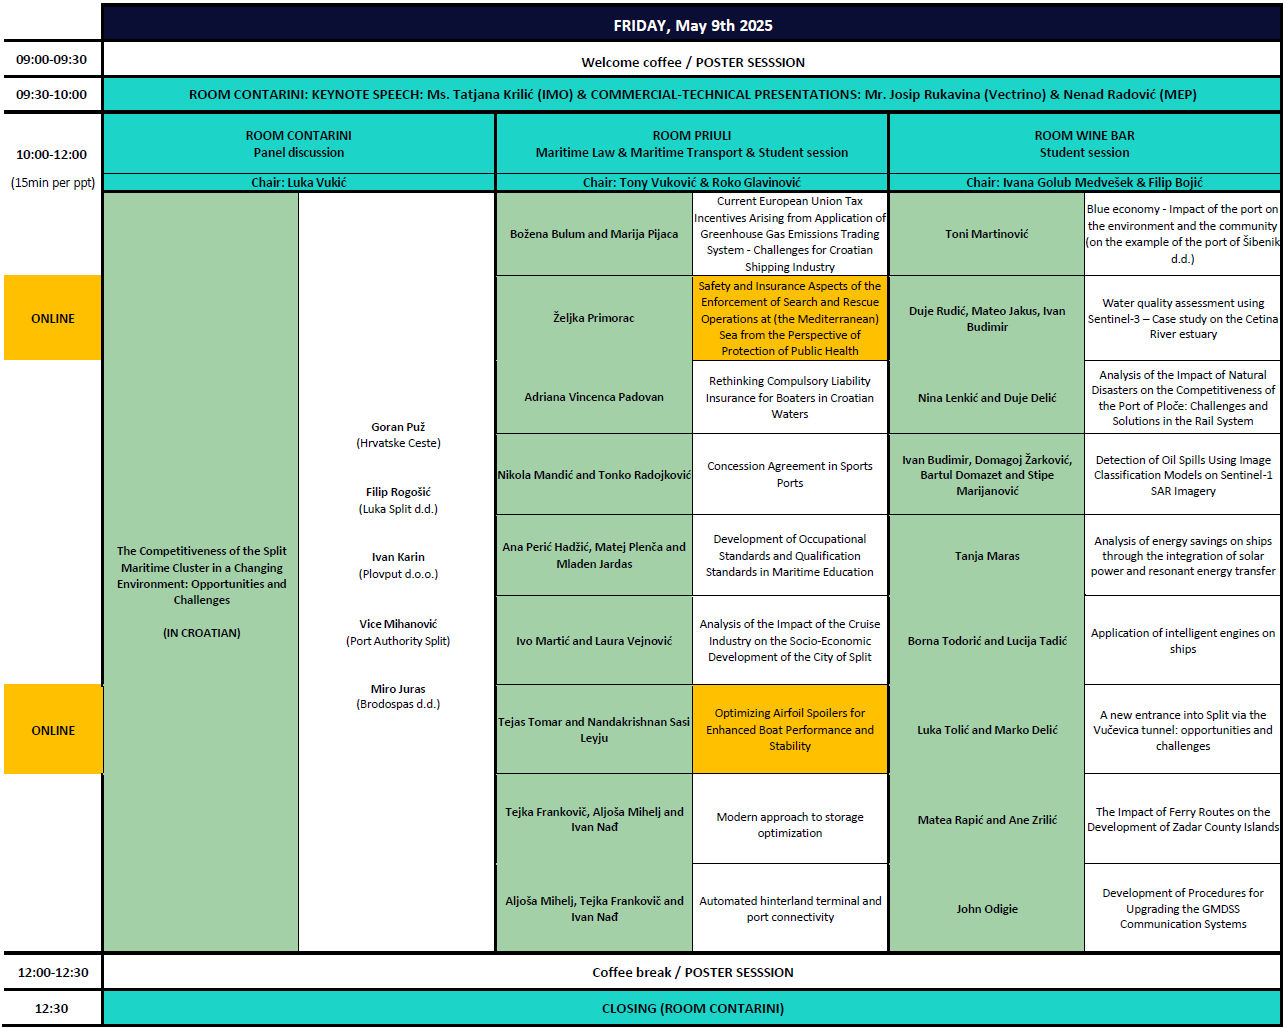Click 'Detection of Oil Spills' paper title

[x=1183, y=475]
